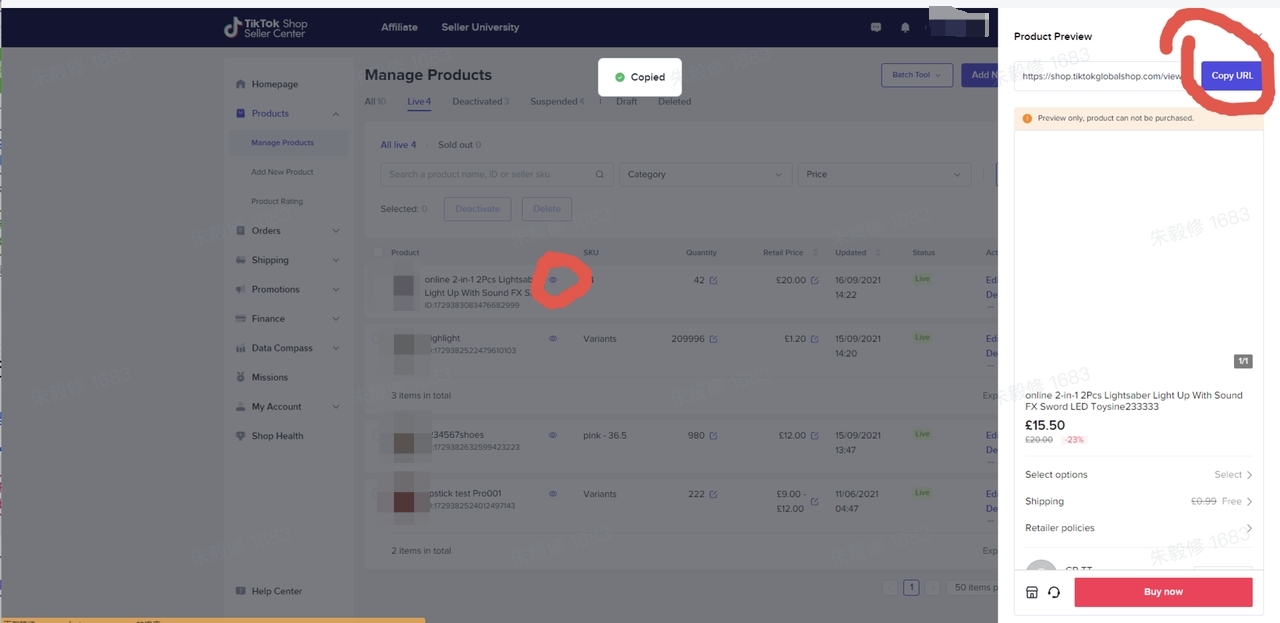Preview the 234567shoes product via eye icon
1280x623 pixels.
553,435
